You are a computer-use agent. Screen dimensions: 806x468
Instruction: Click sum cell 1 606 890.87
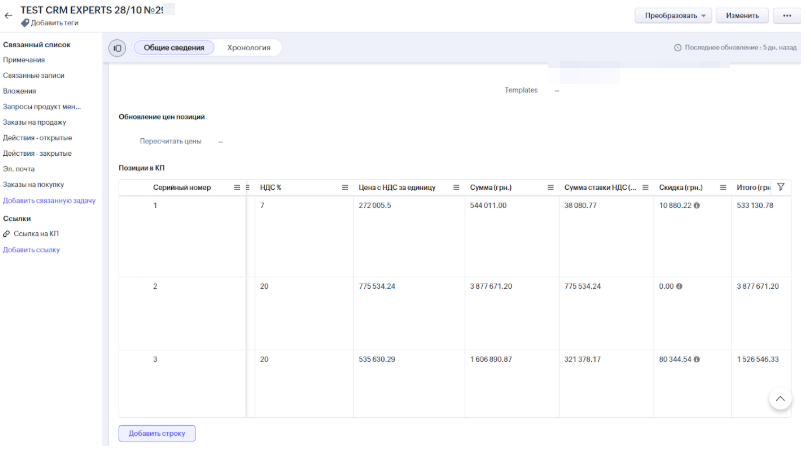pos(491,359)
